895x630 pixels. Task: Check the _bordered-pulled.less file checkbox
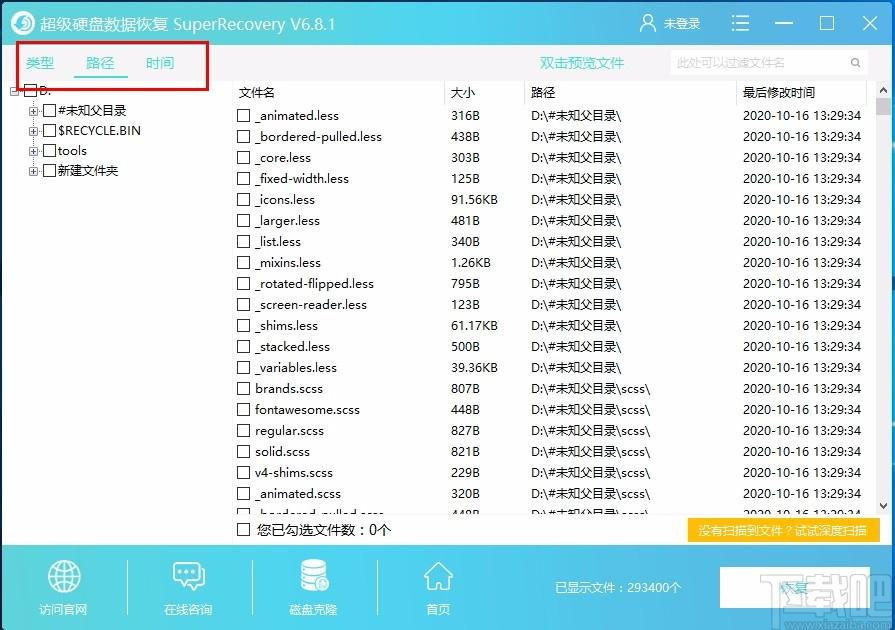(244, 137)
